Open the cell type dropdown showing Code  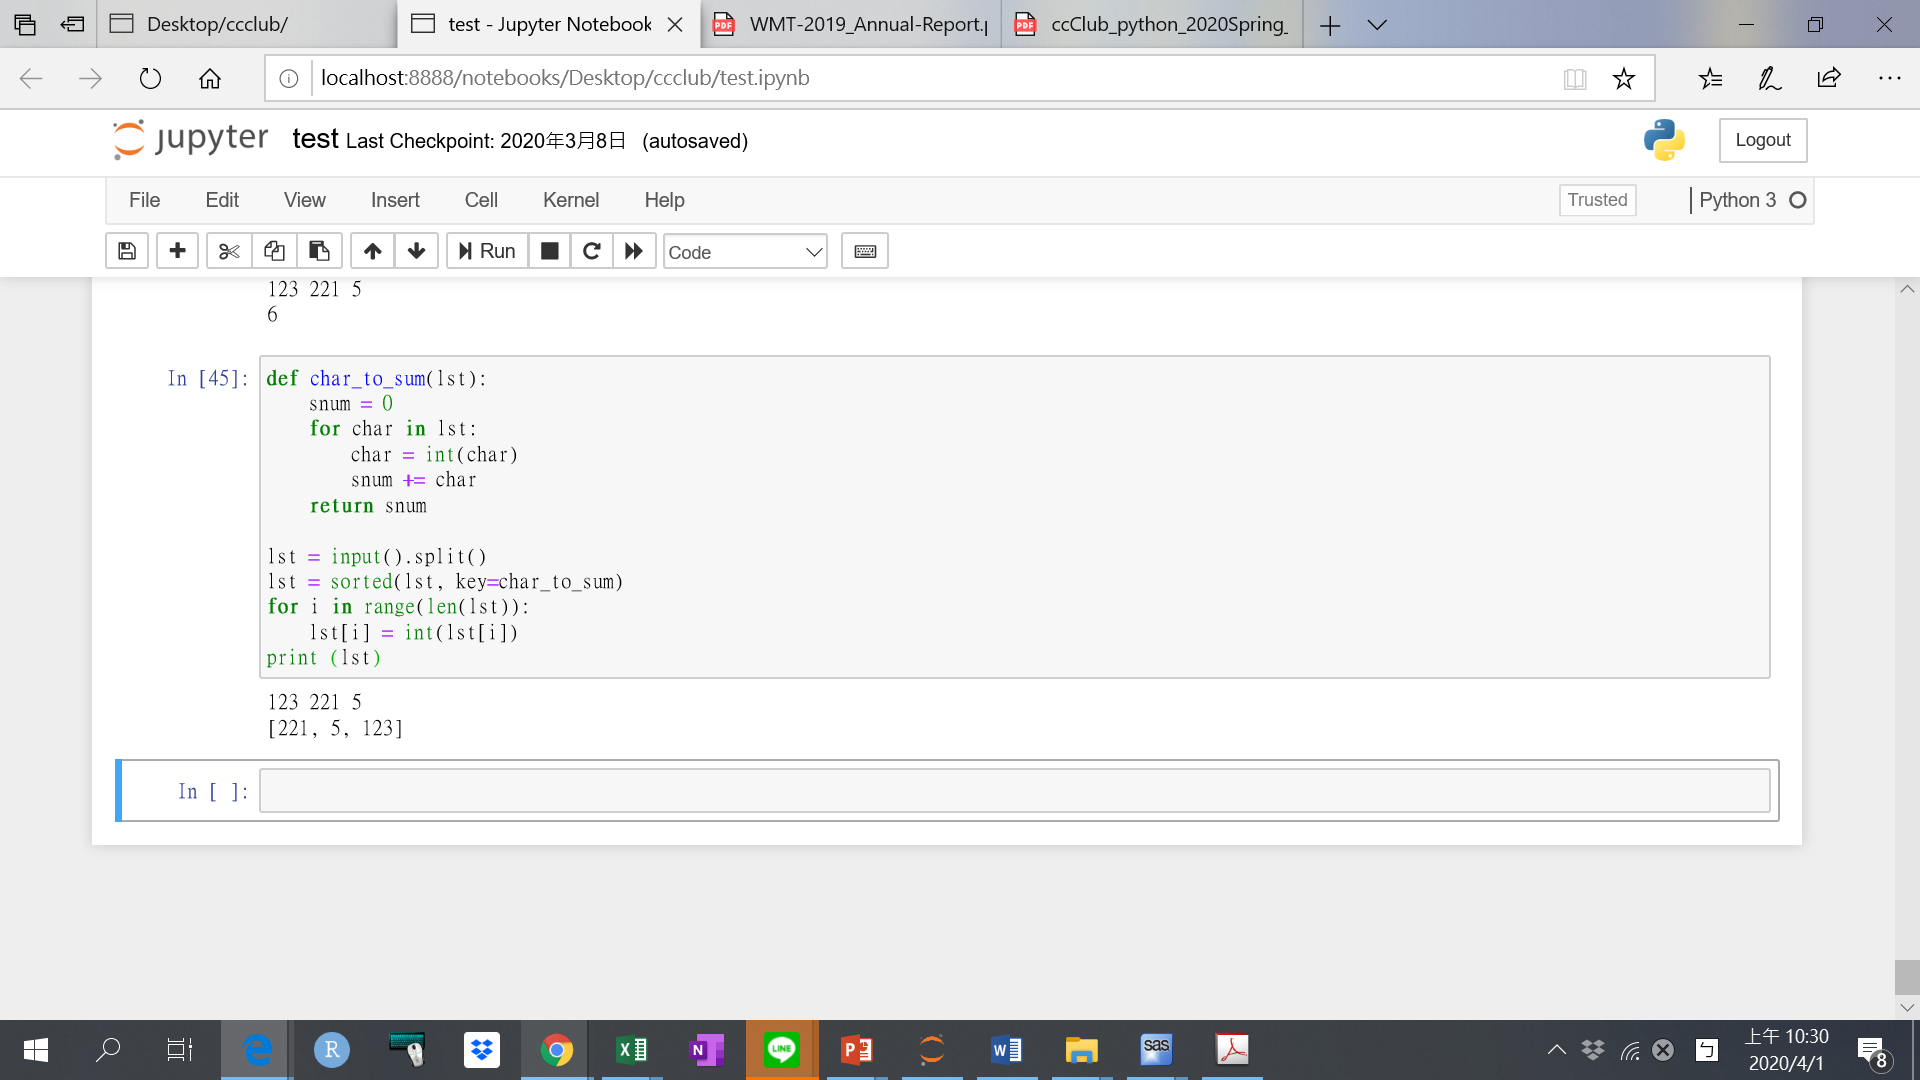[744, 252]
